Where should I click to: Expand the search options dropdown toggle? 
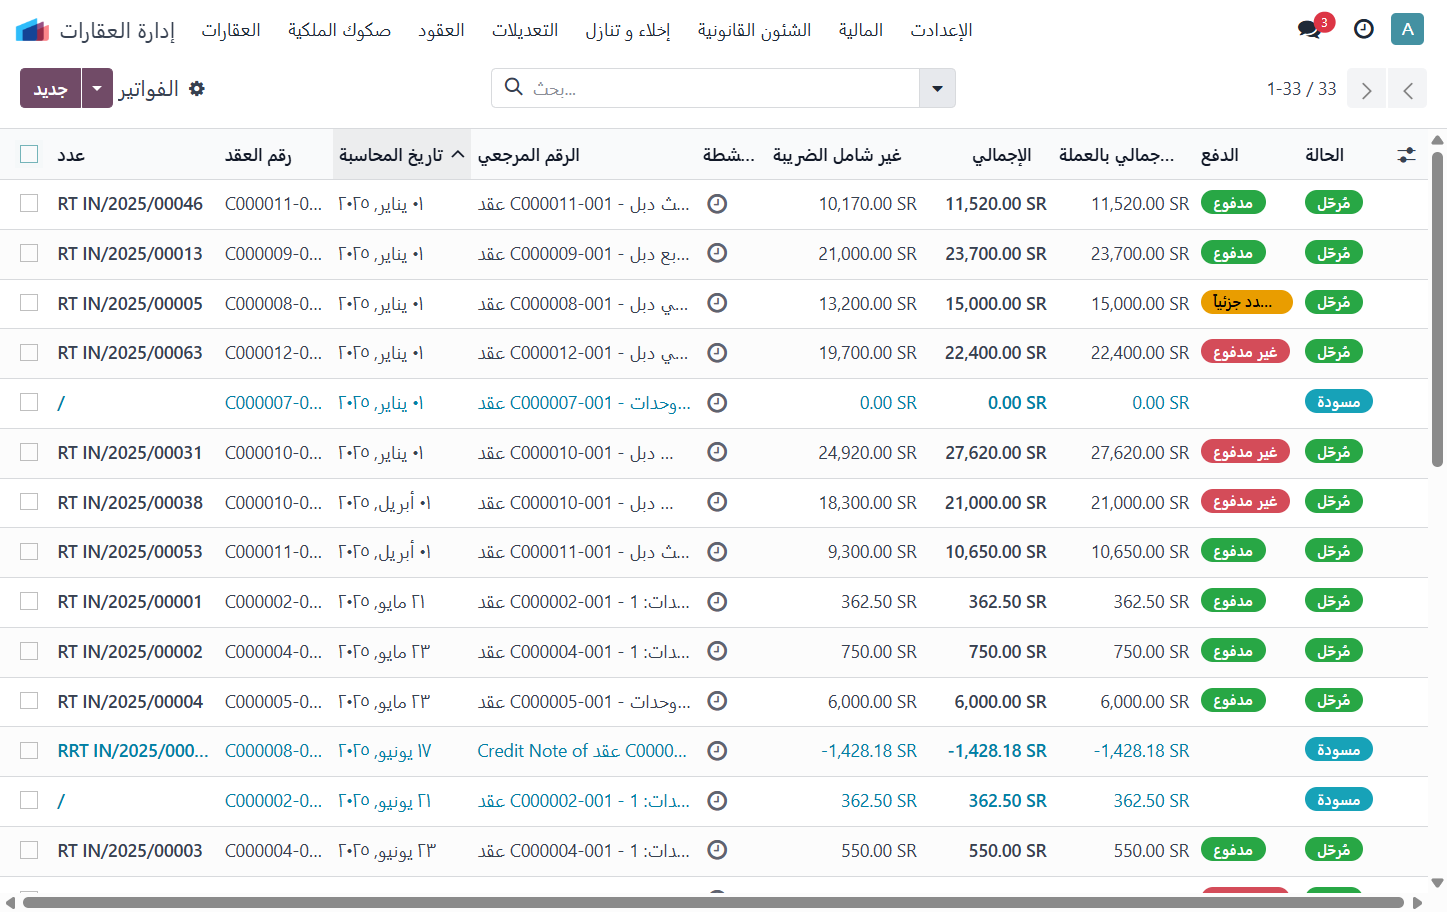tap(937, 88)
